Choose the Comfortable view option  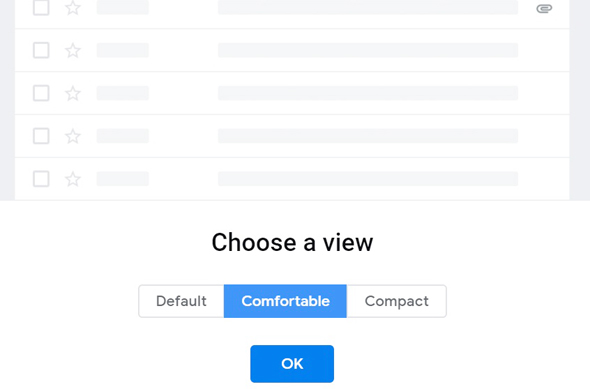(x=285, y=301)
